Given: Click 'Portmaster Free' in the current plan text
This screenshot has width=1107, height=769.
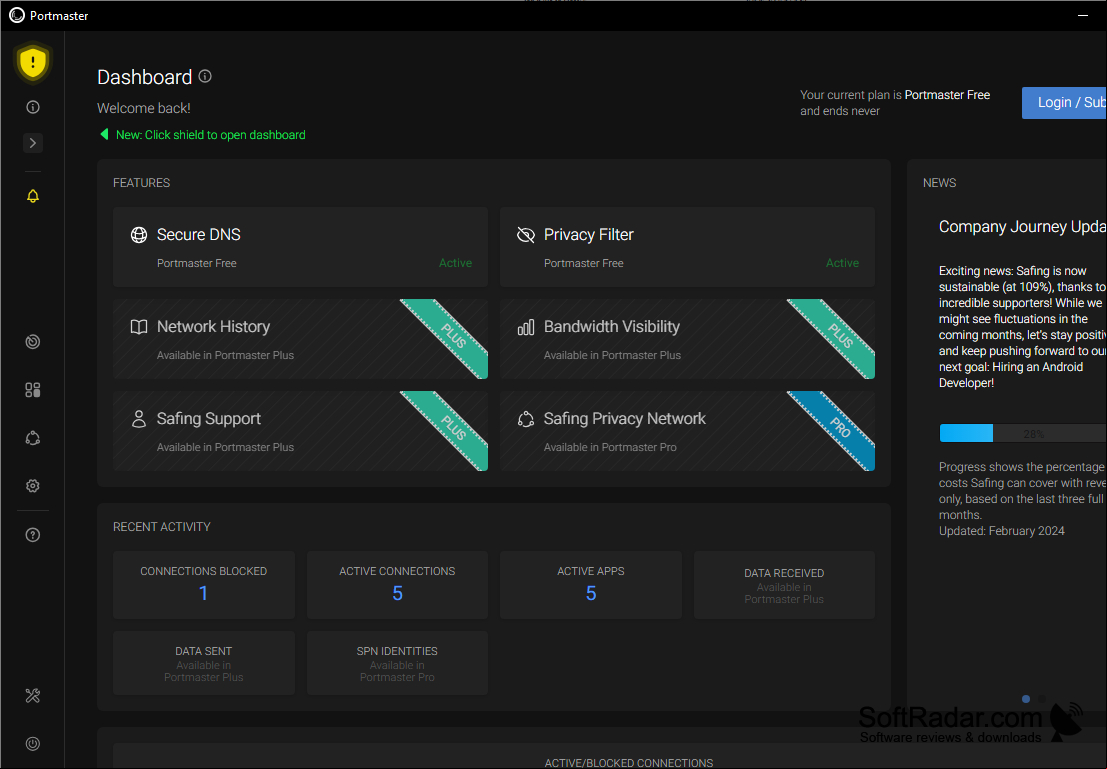Looking at the screenshot, I should point(947,95).
